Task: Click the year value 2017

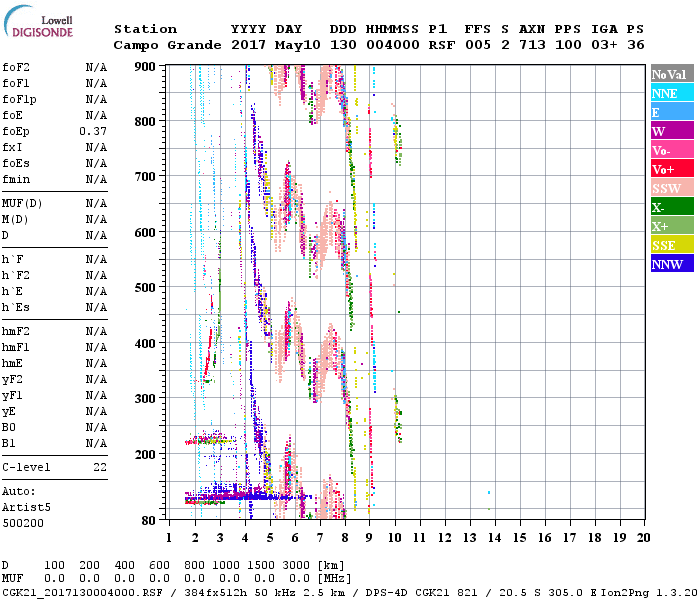Action: [249, 45]
